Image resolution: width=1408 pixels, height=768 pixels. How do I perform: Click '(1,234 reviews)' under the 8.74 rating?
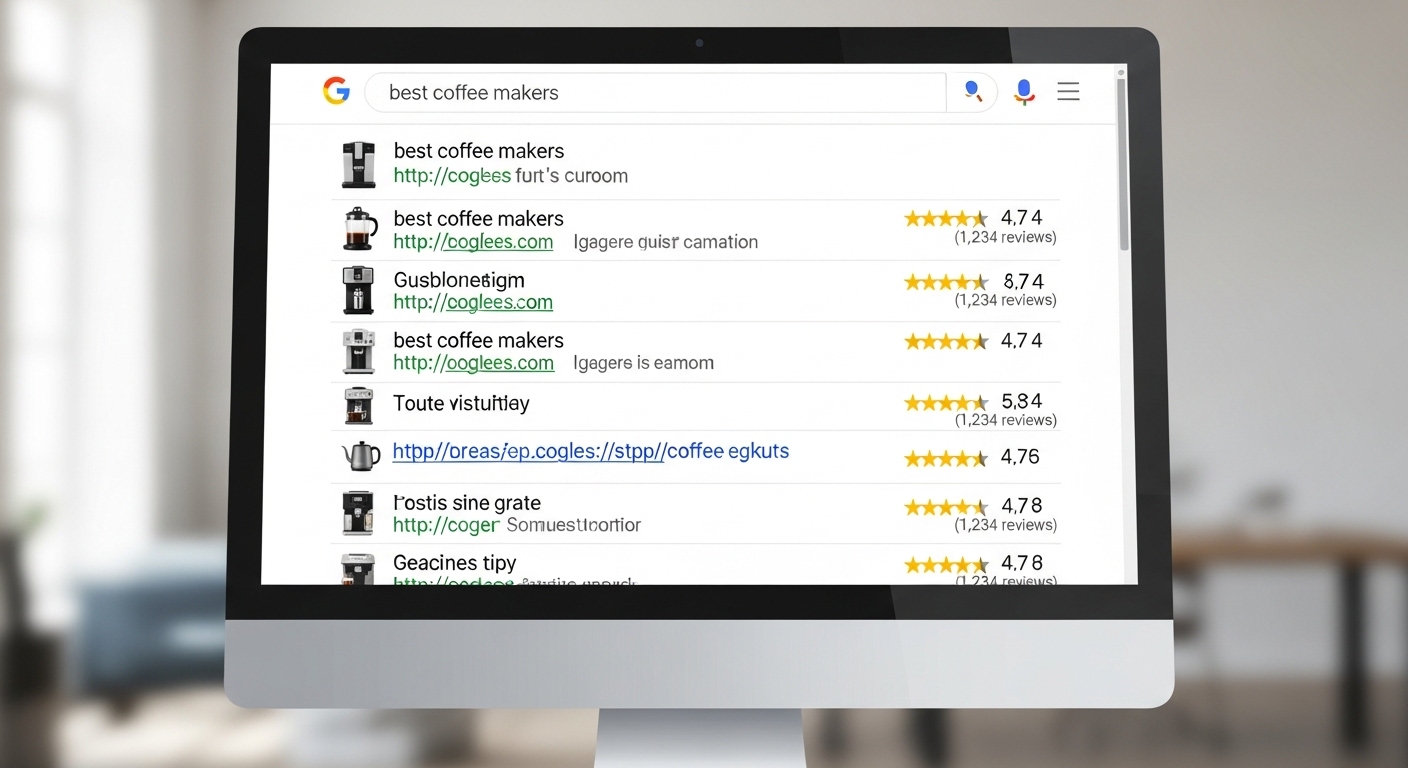click(1005, 300)
